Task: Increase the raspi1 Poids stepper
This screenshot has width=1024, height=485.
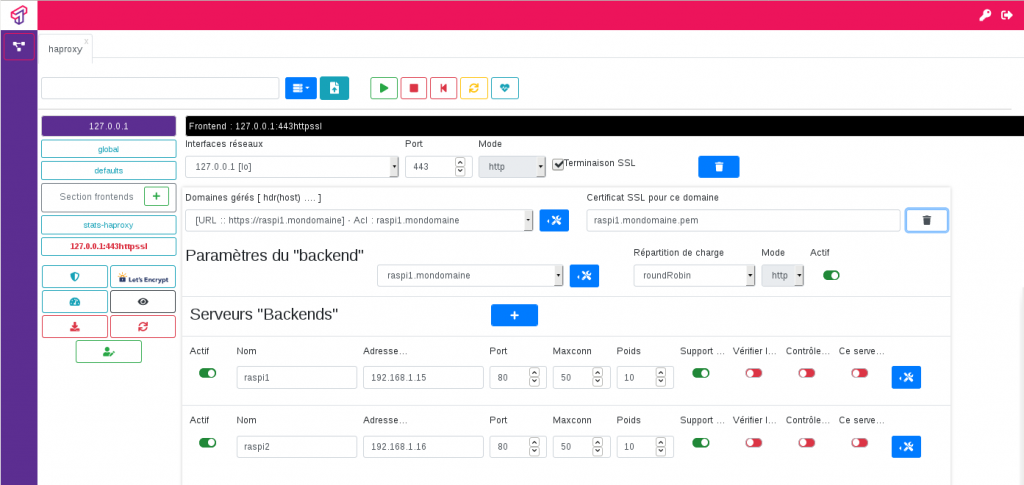Action: point(661,373)
